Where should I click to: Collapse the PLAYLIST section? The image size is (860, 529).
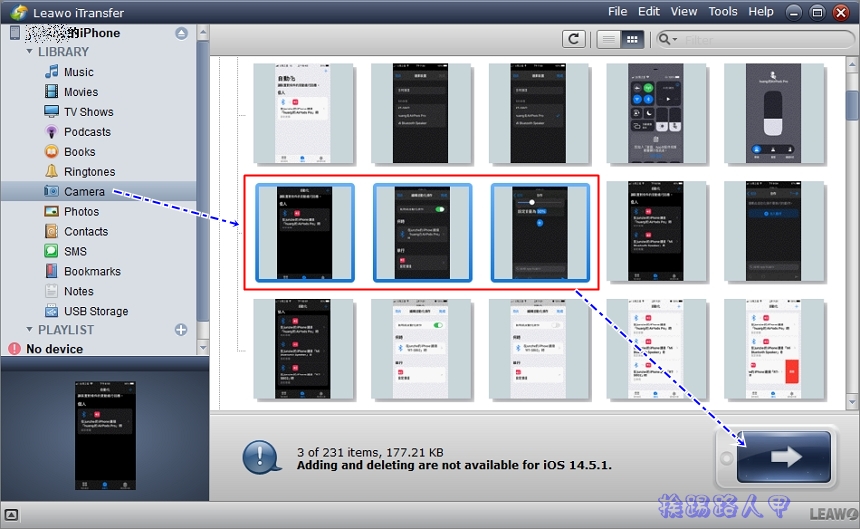click(29, 330)
